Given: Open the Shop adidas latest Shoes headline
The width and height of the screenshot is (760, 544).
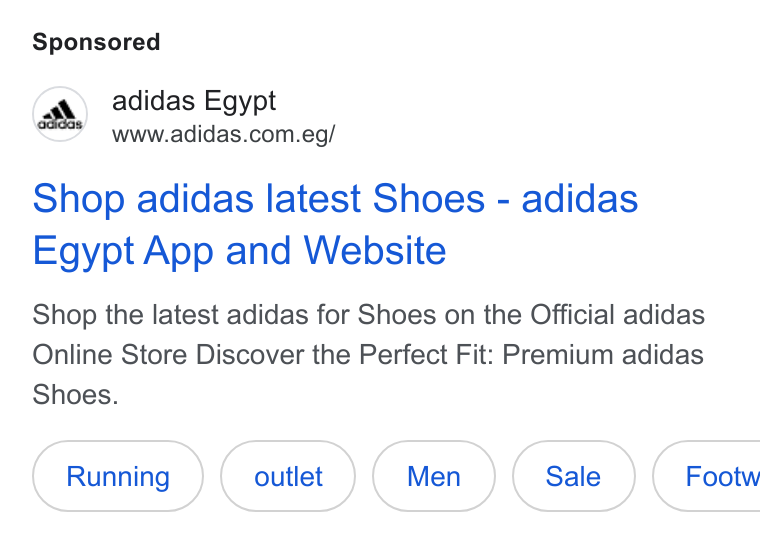Looking at the screenshot, I should click(335, 224).
